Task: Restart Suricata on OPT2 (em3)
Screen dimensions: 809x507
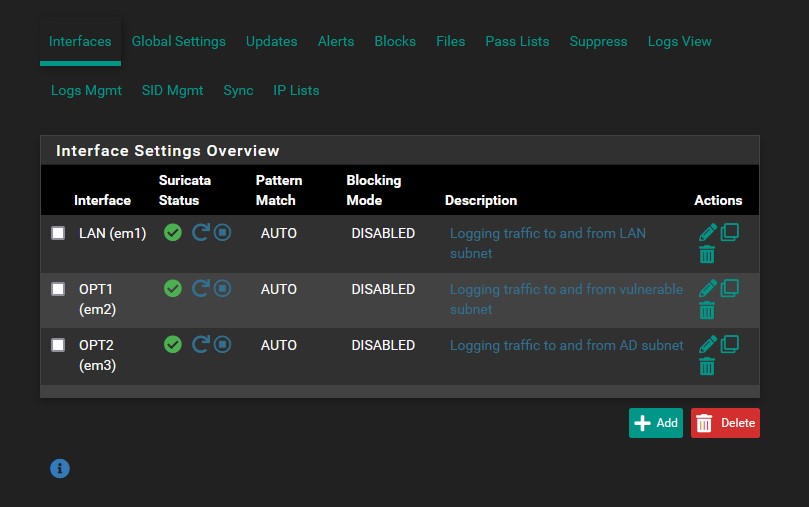Action: pos(200,345)
